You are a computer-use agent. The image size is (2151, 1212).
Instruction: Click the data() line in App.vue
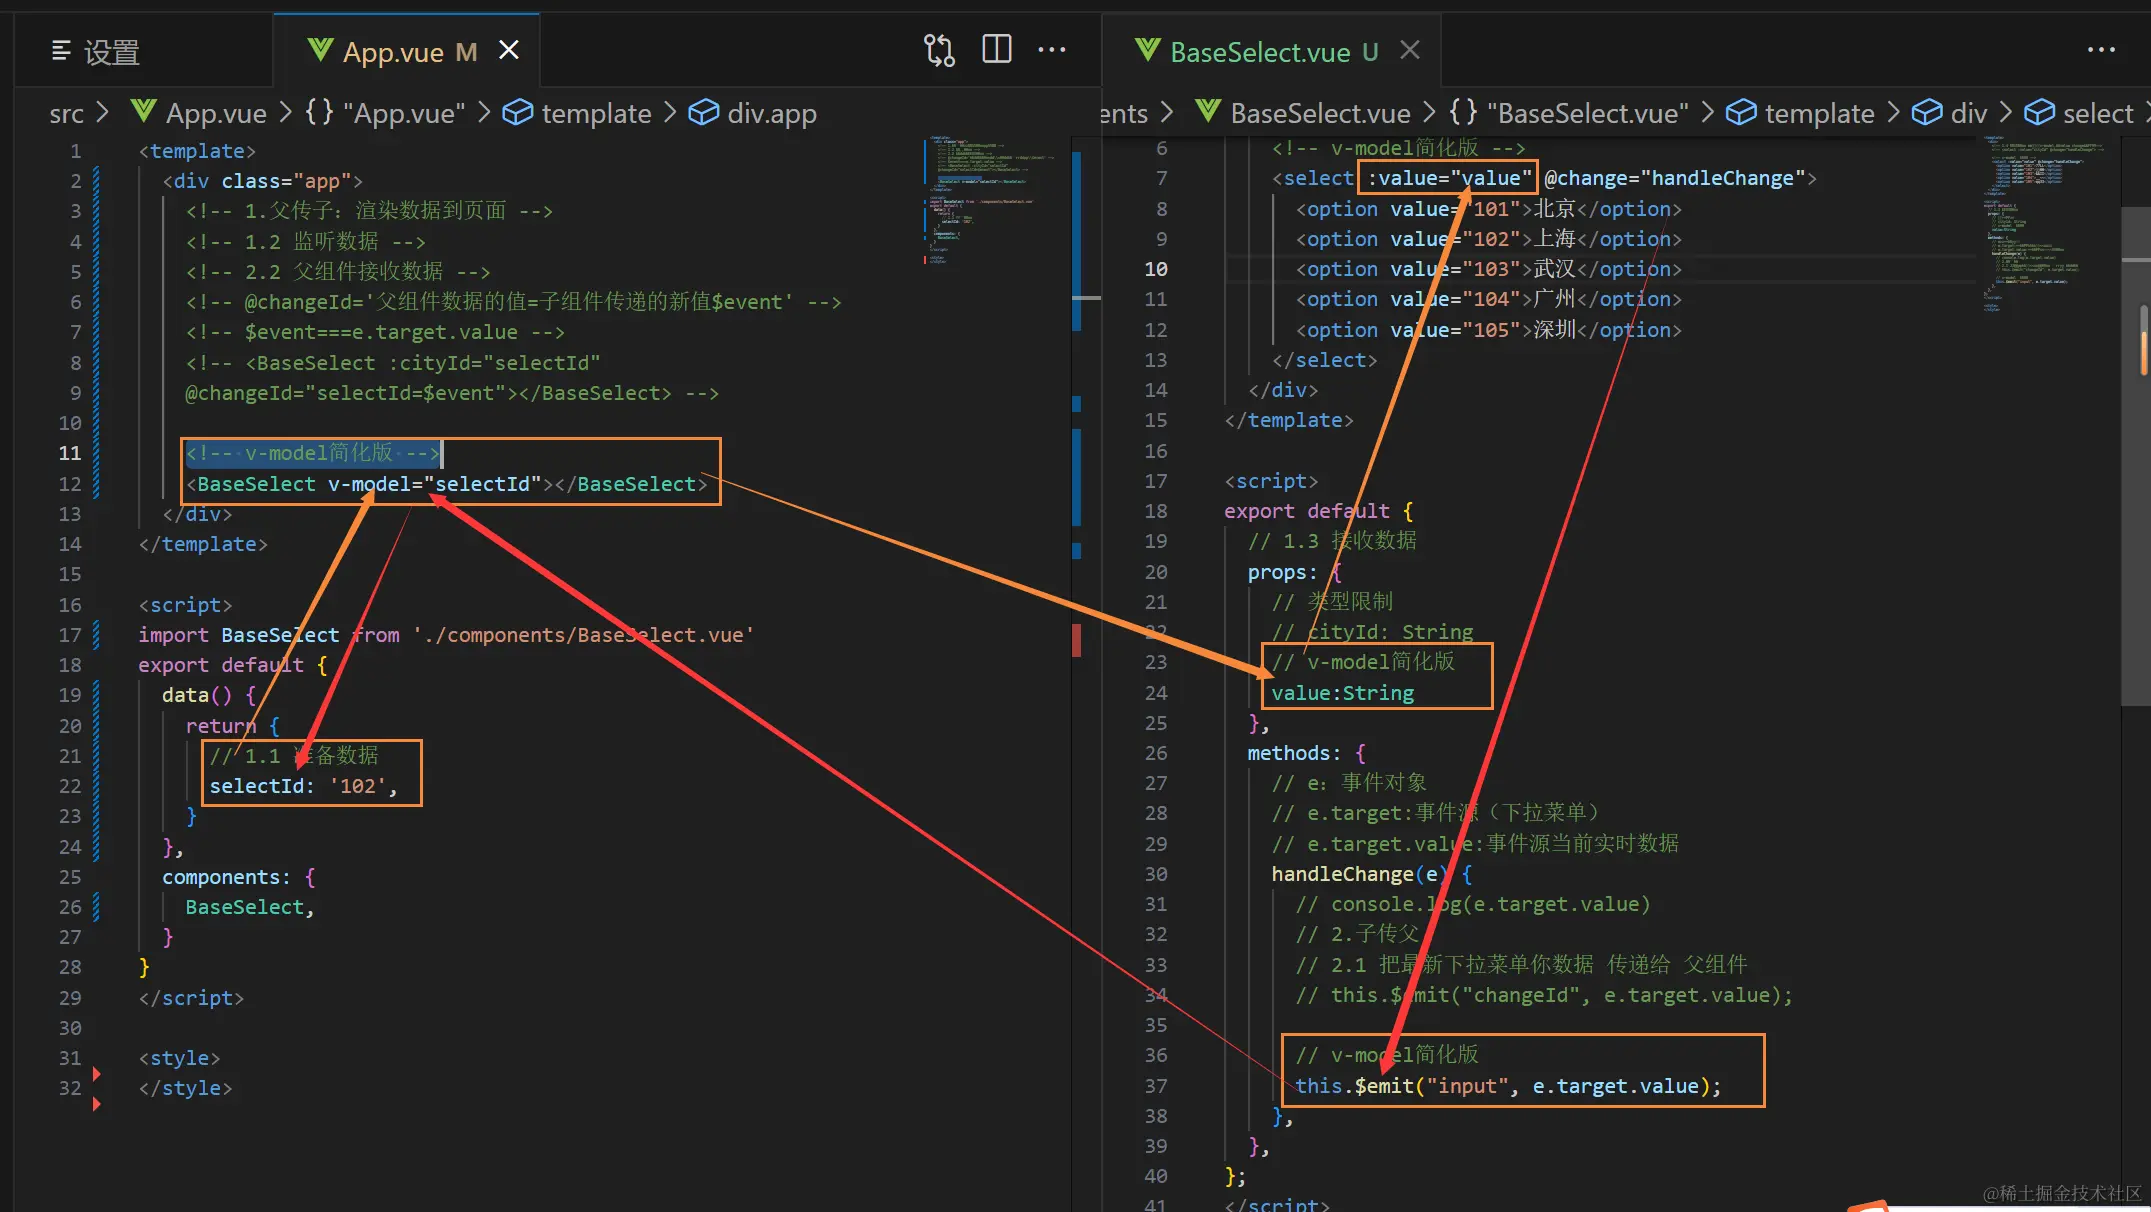[209, 696]
